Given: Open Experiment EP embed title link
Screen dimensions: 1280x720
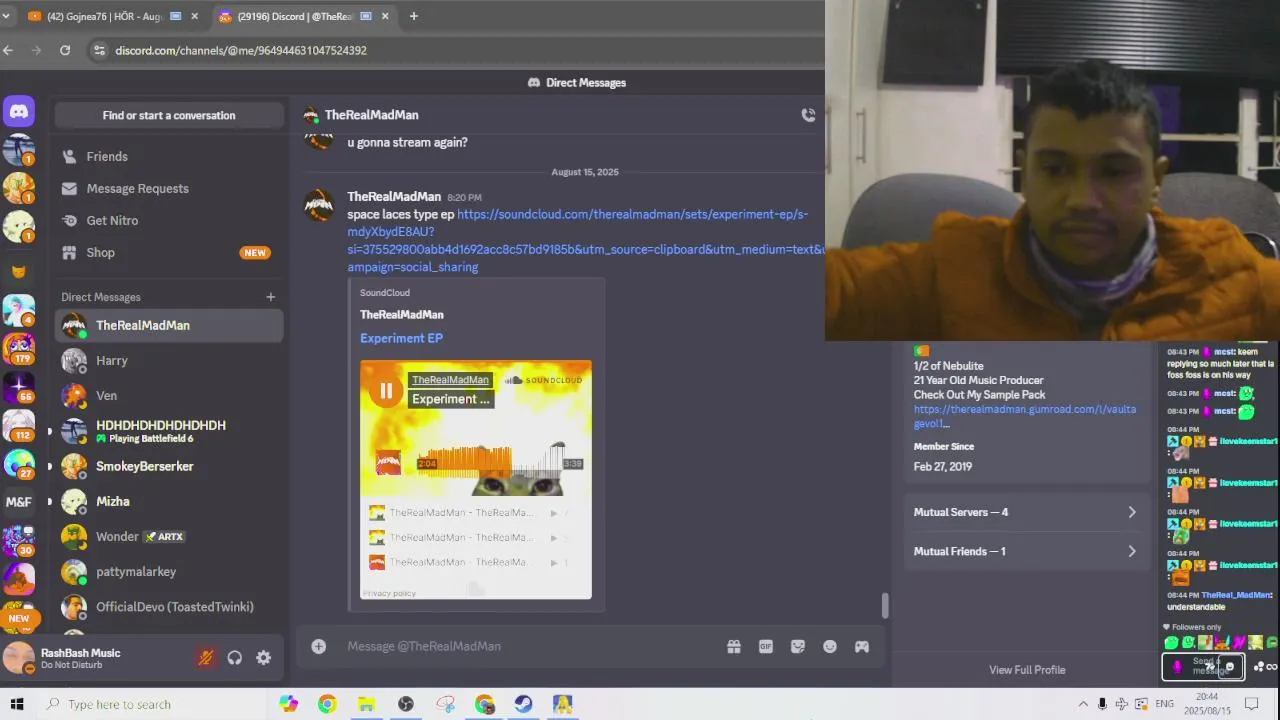Looking at the screenshot, I should pyautogui.click(x=401, y=338).
